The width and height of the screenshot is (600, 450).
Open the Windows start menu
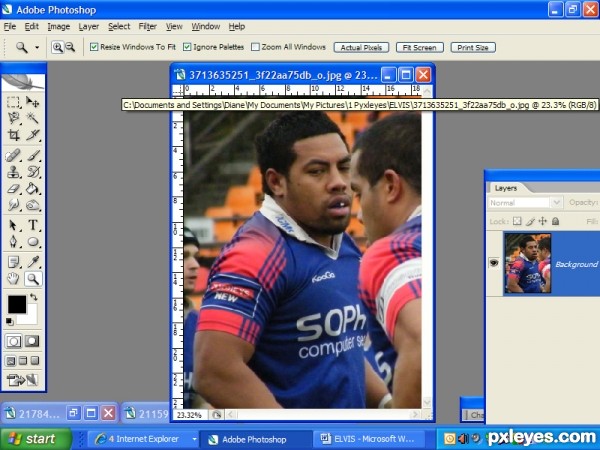point(36,439)
